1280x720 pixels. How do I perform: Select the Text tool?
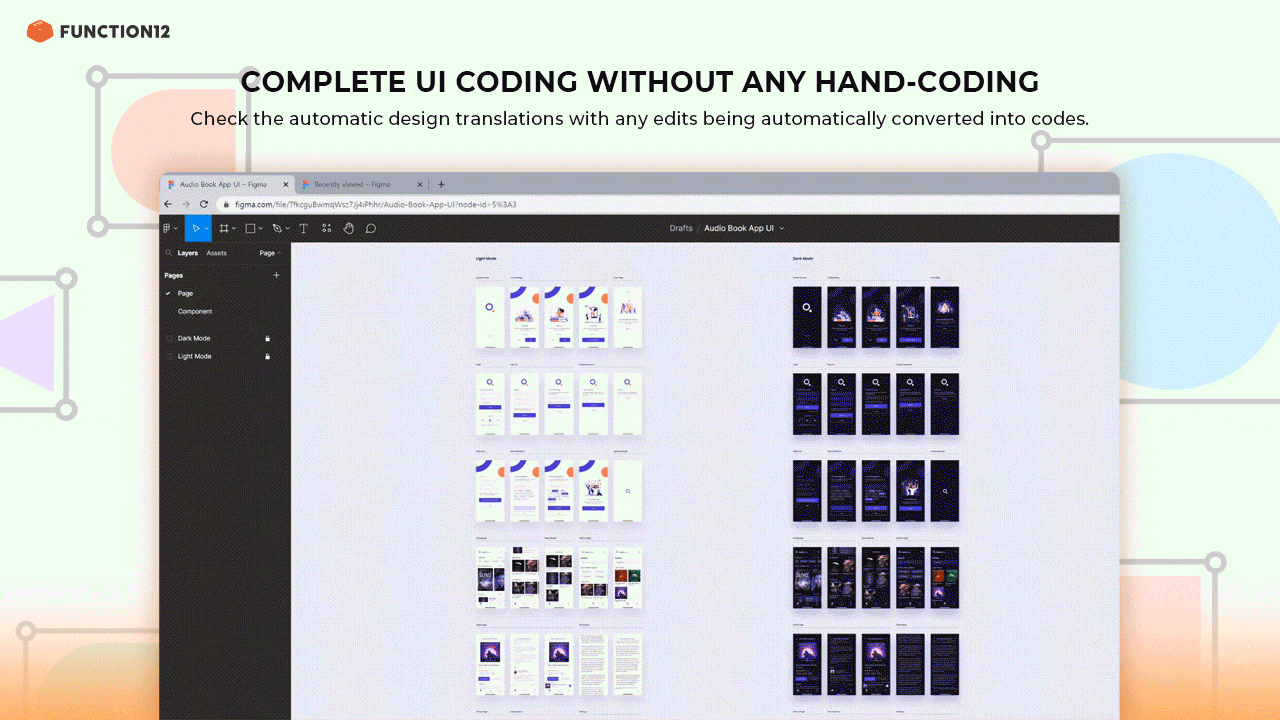[x=304, y=228]
